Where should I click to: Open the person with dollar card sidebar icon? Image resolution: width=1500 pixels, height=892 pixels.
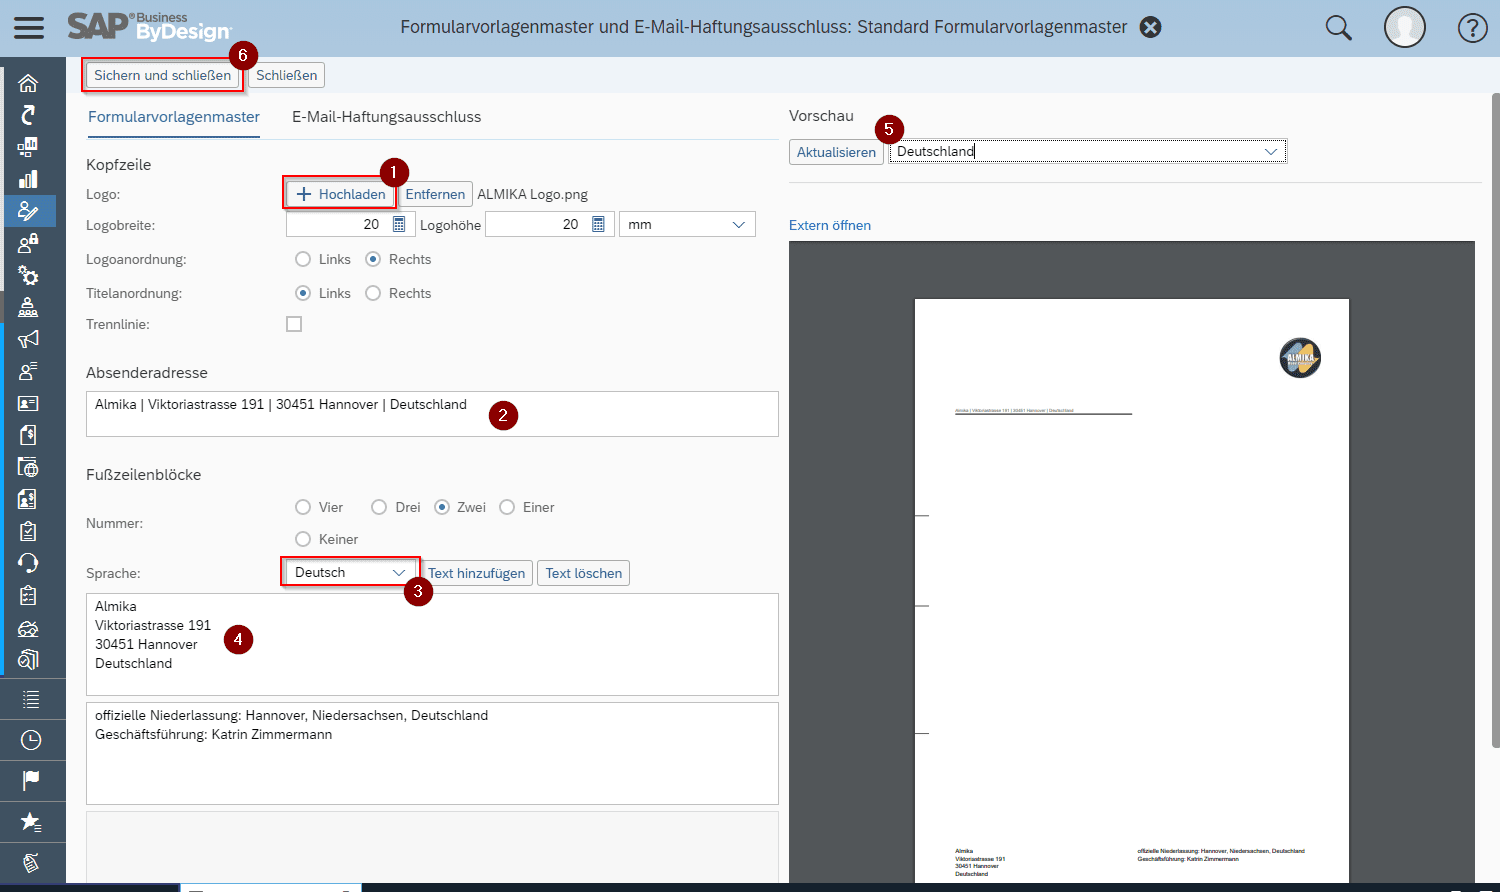coord(29,499)
